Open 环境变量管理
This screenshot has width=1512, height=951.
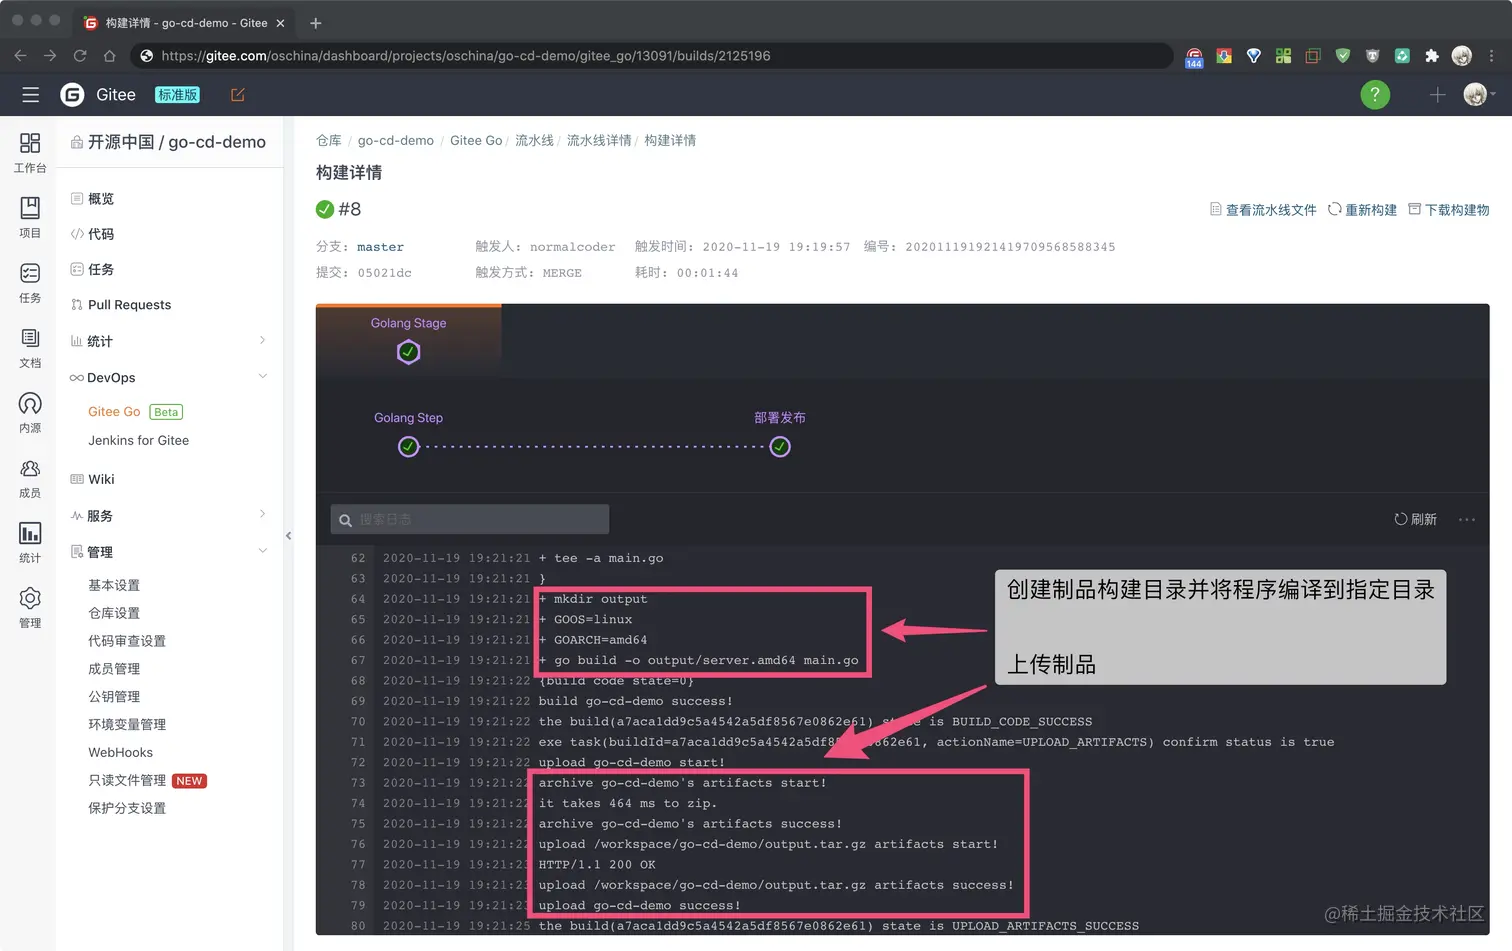coord(127,725)
